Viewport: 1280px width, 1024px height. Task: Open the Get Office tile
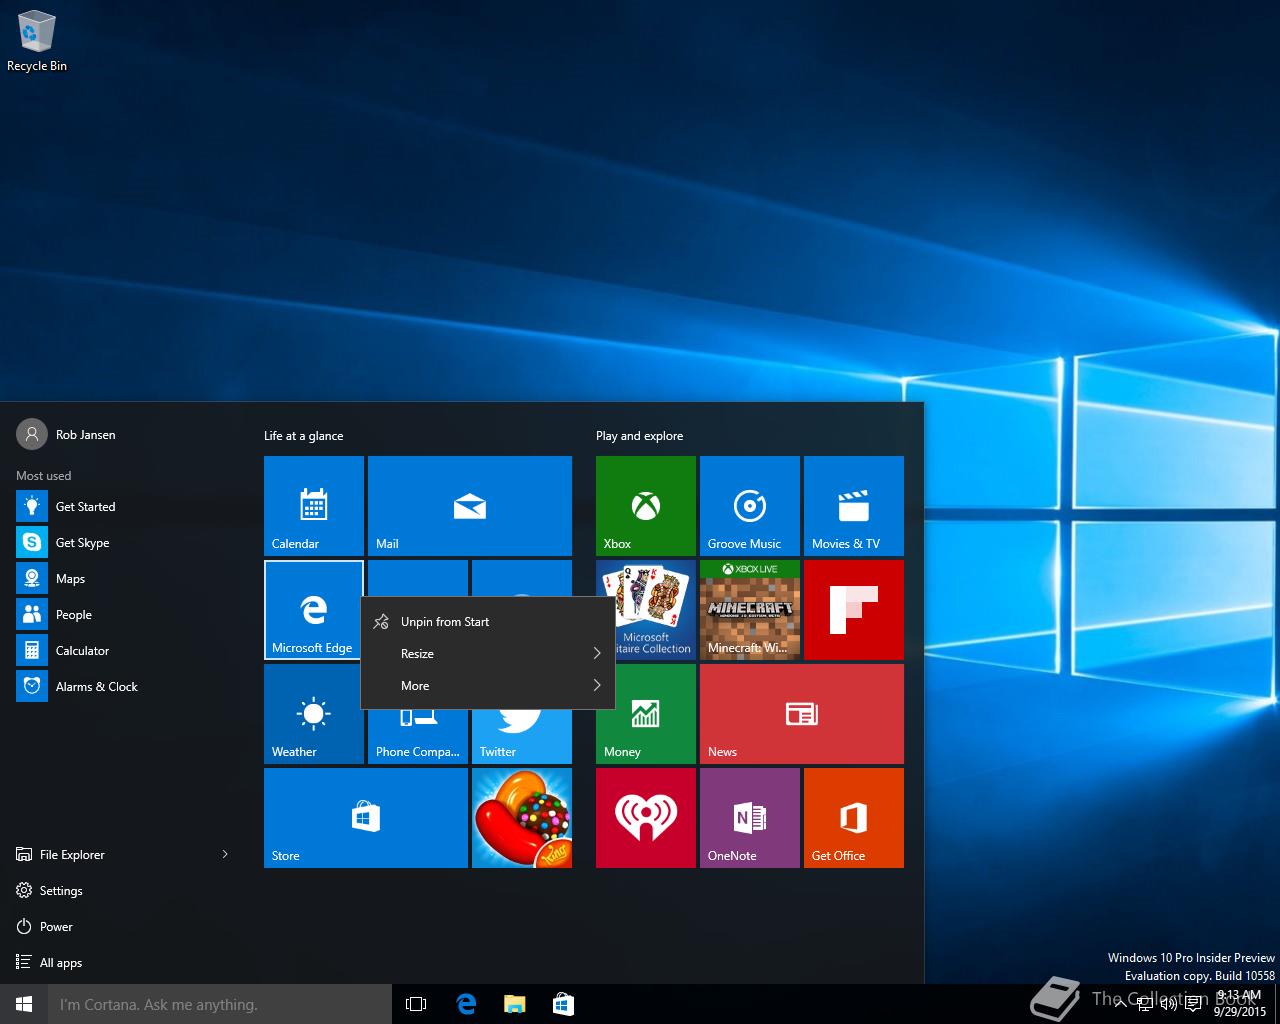pyautogui.click(x=854, y=818)
